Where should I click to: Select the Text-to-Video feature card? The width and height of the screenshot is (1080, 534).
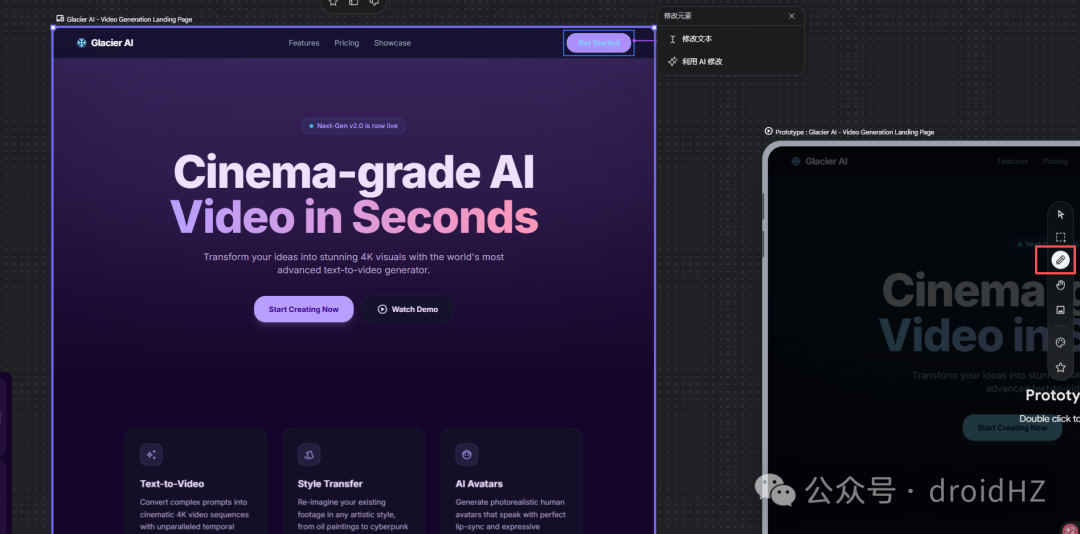point(196,482)
